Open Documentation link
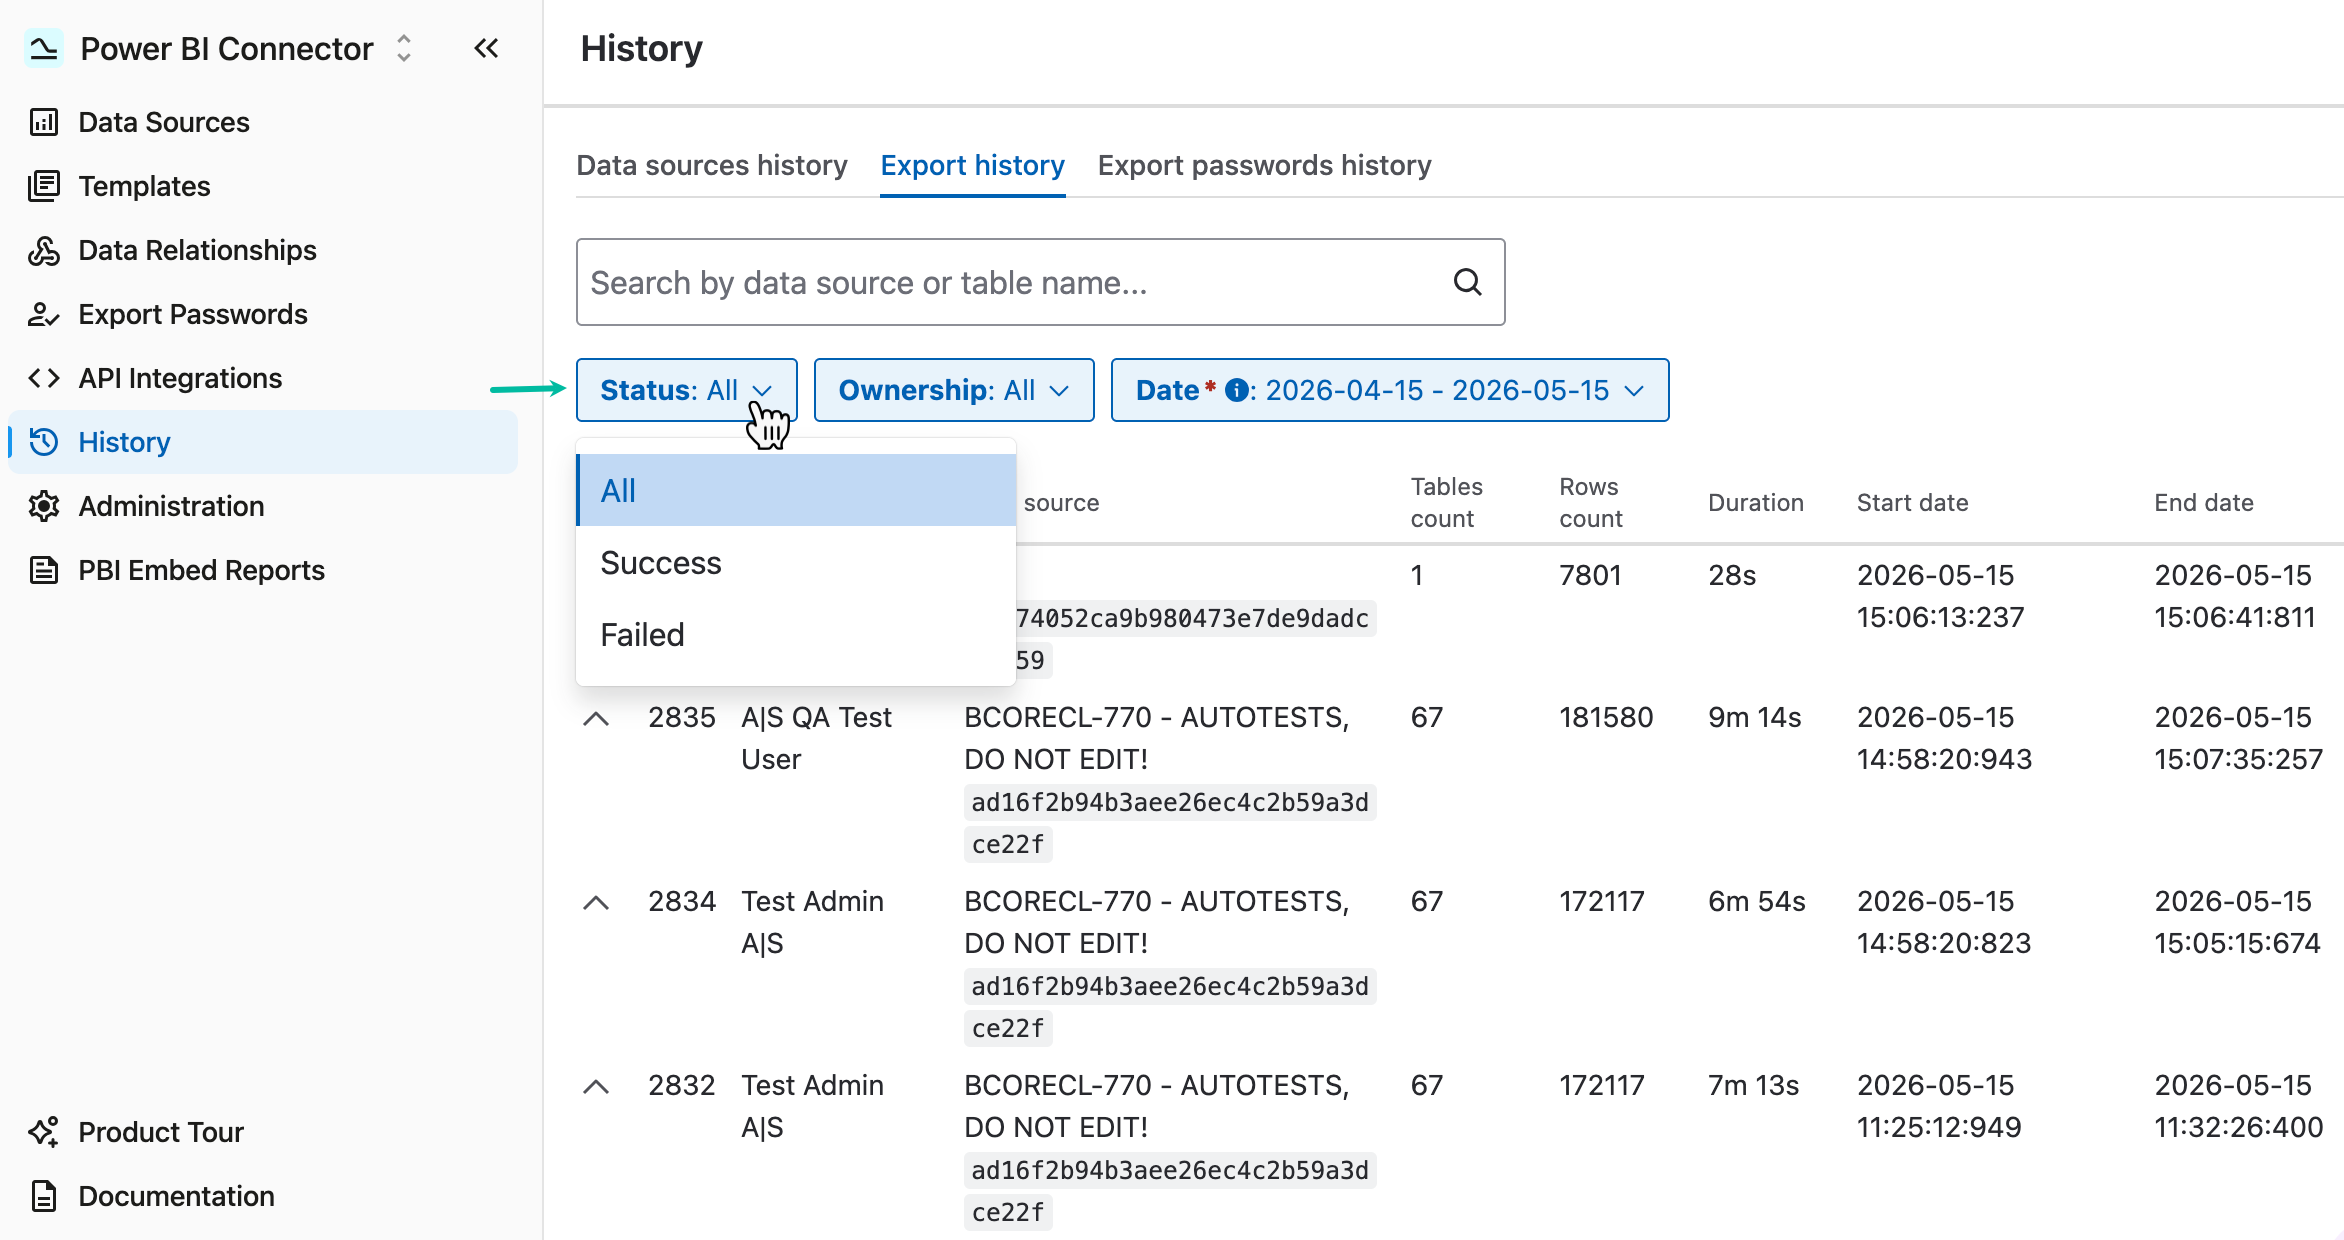Viewport: 2344px width, 1240px height. pos(263,1196)
